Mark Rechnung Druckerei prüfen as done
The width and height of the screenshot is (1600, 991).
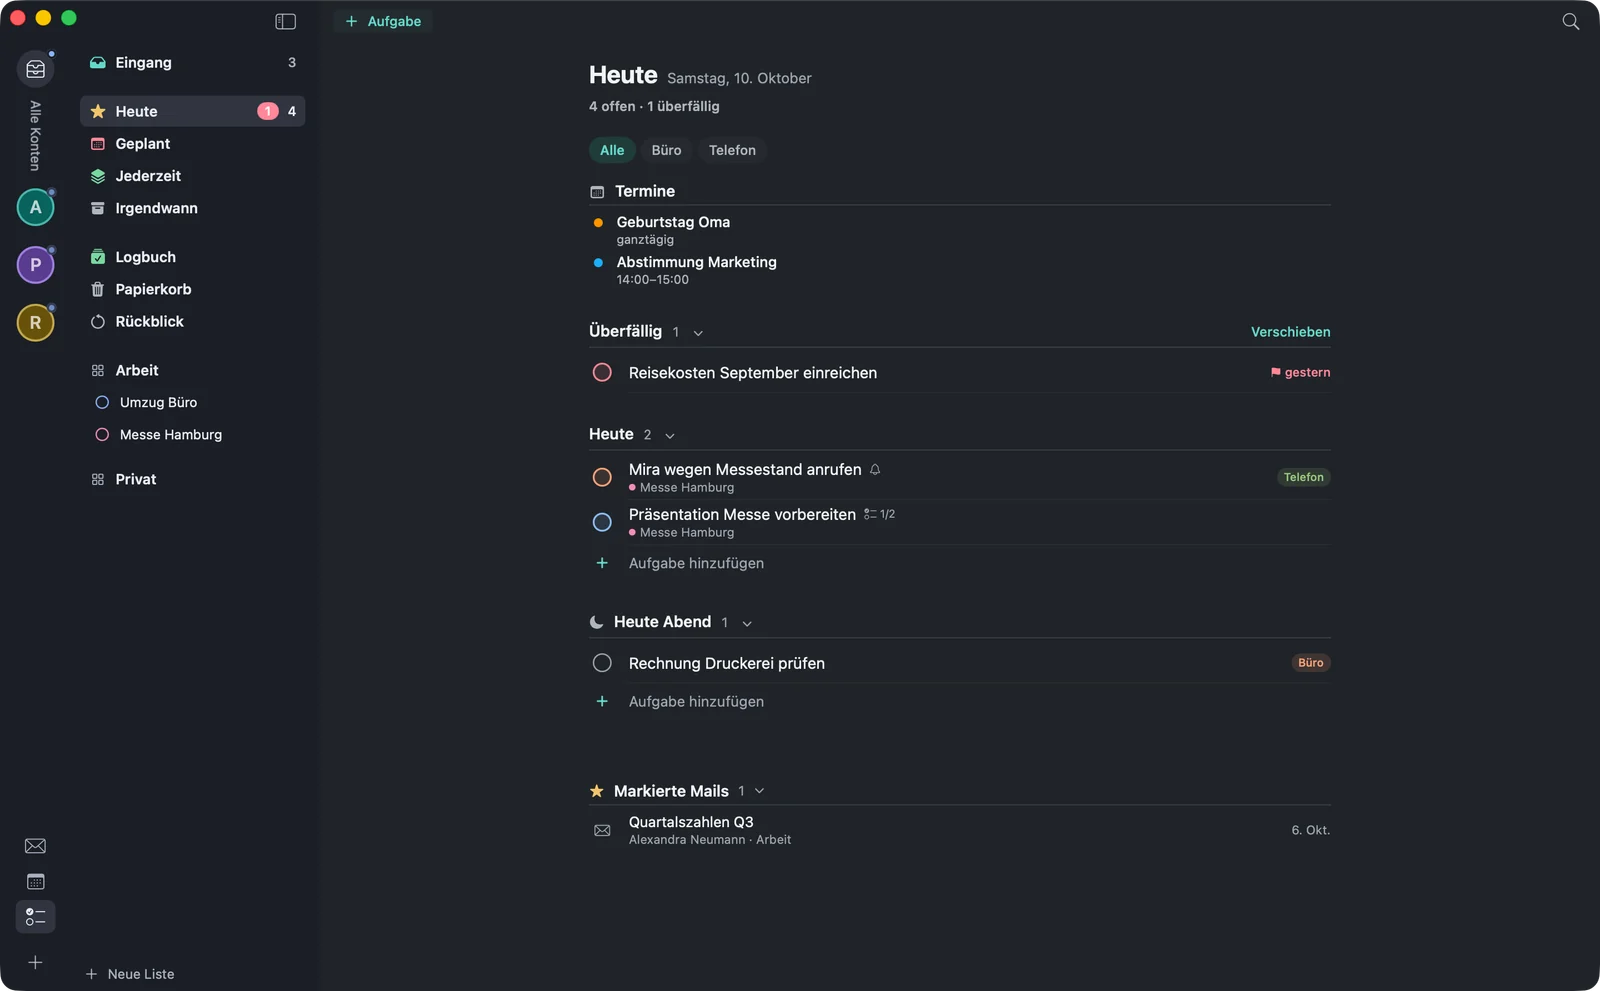pos(602,663)
